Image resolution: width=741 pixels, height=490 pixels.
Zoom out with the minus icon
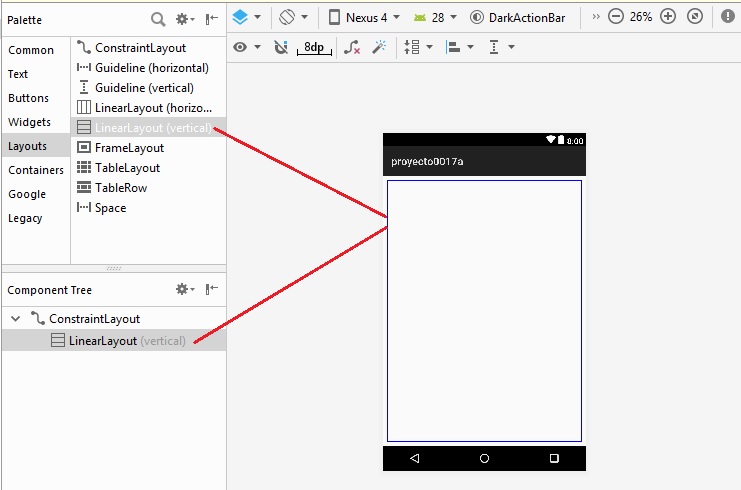click(x=616, y=17)
